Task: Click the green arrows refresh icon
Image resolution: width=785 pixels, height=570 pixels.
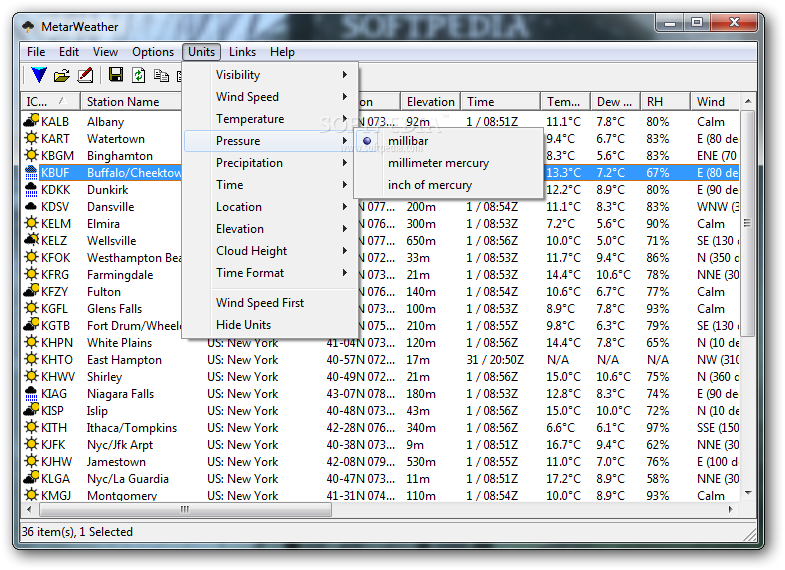Action: click(139, 75)
